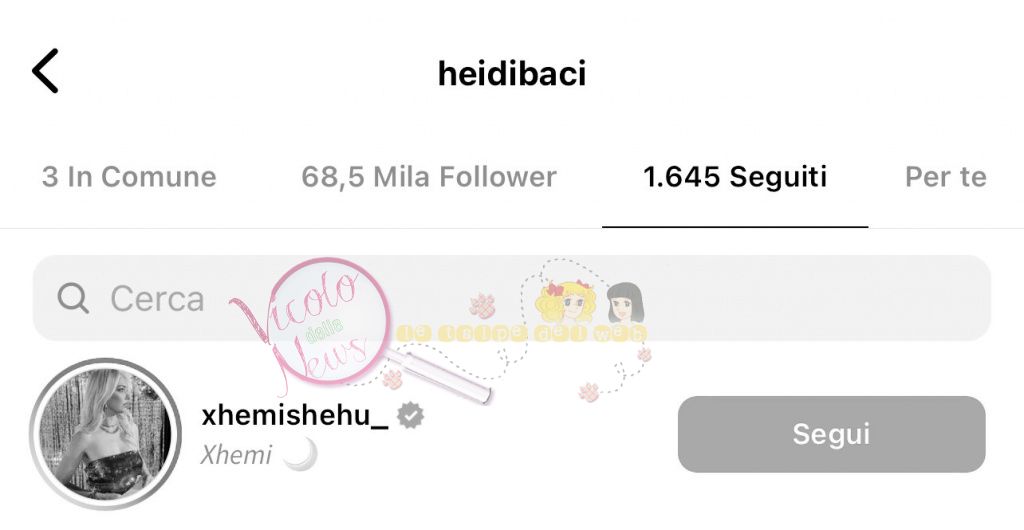Click the dark-haired cartoon girl icon

coord(626,302)
